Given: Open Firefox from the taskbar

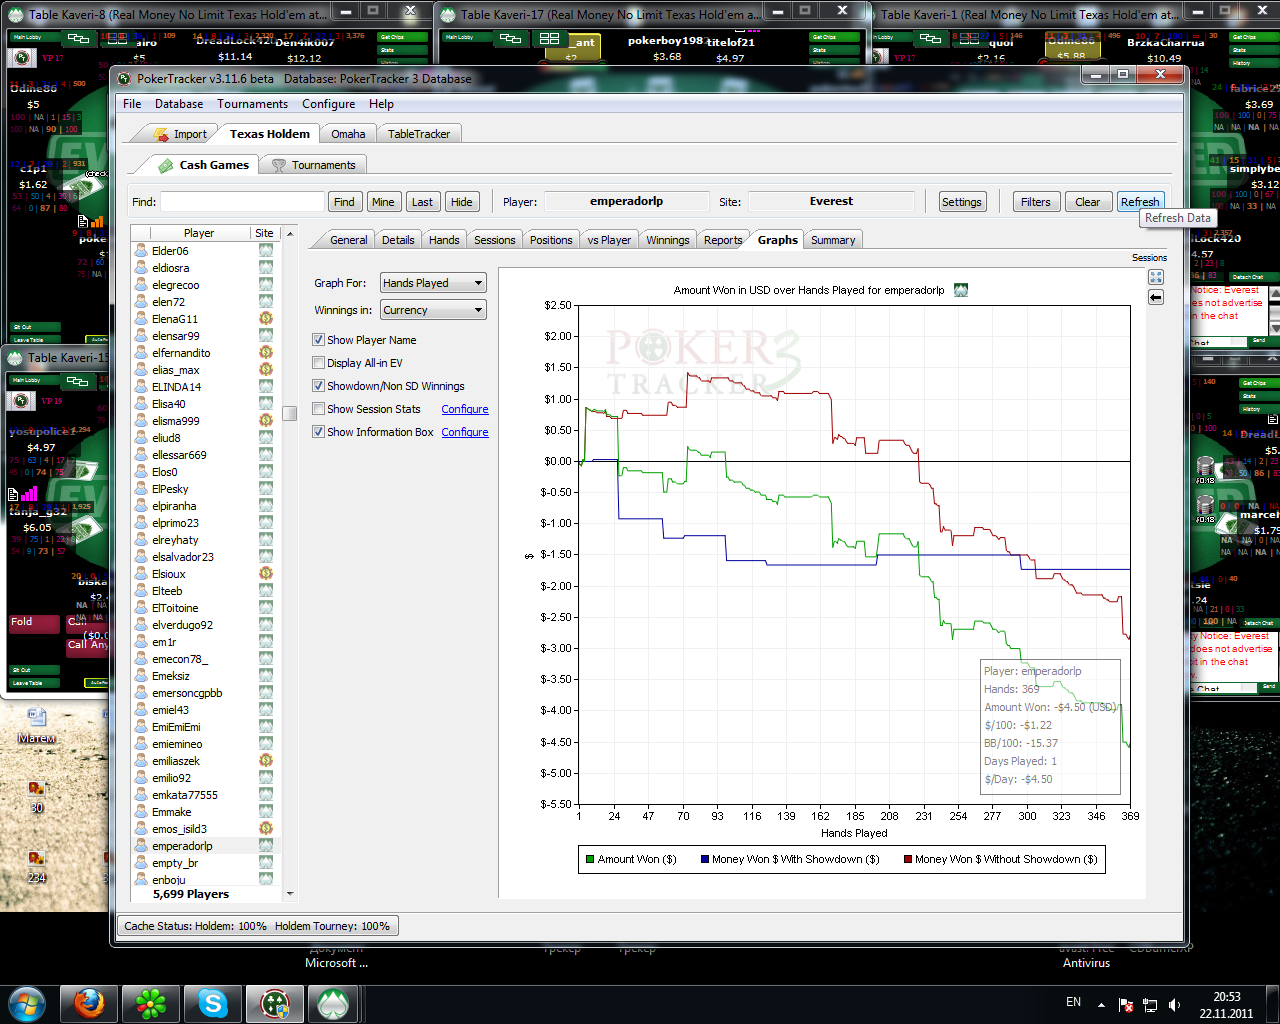Looking at the screenshot, I should tap(89, 1003).
